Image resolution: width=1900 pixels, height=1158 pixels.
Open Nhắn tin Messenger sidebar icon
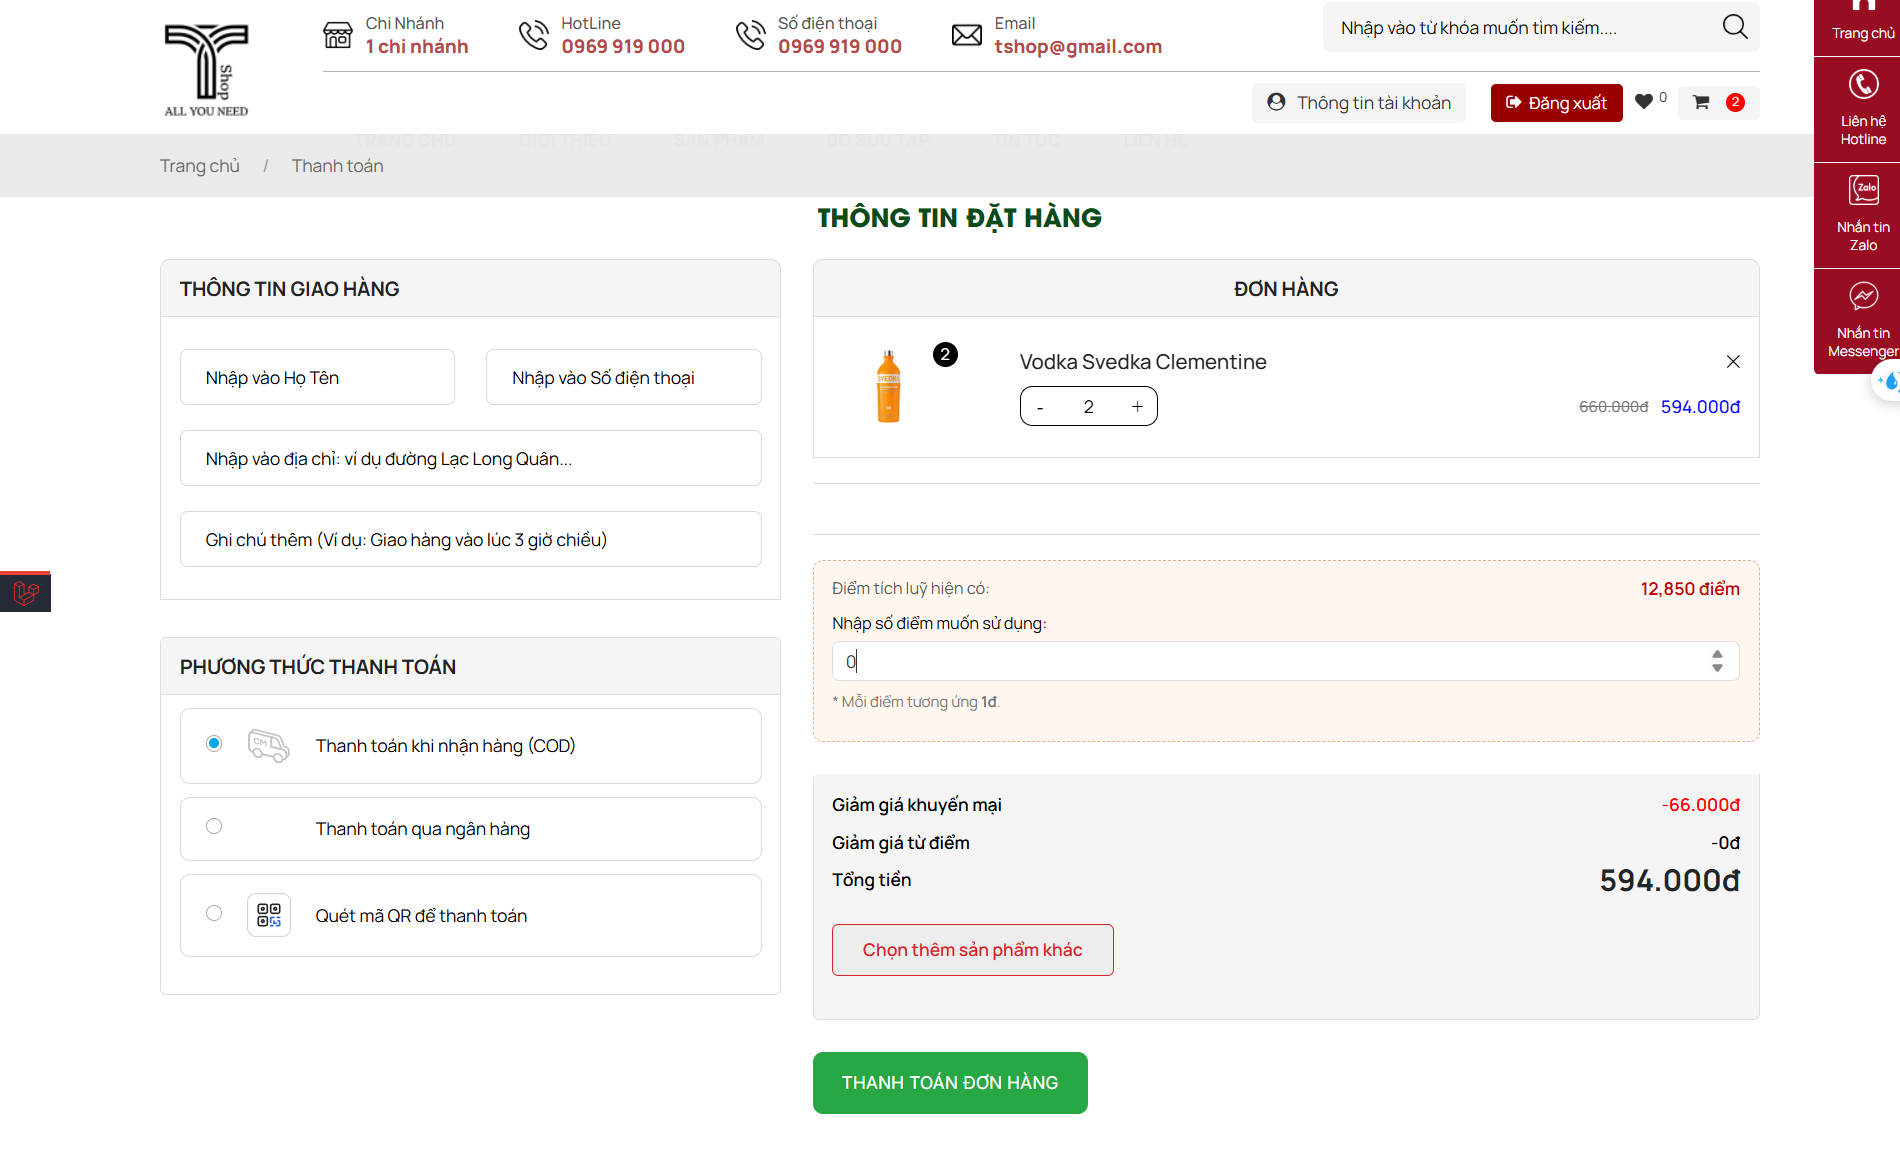pyautogui.click(x=1863, y=296)
